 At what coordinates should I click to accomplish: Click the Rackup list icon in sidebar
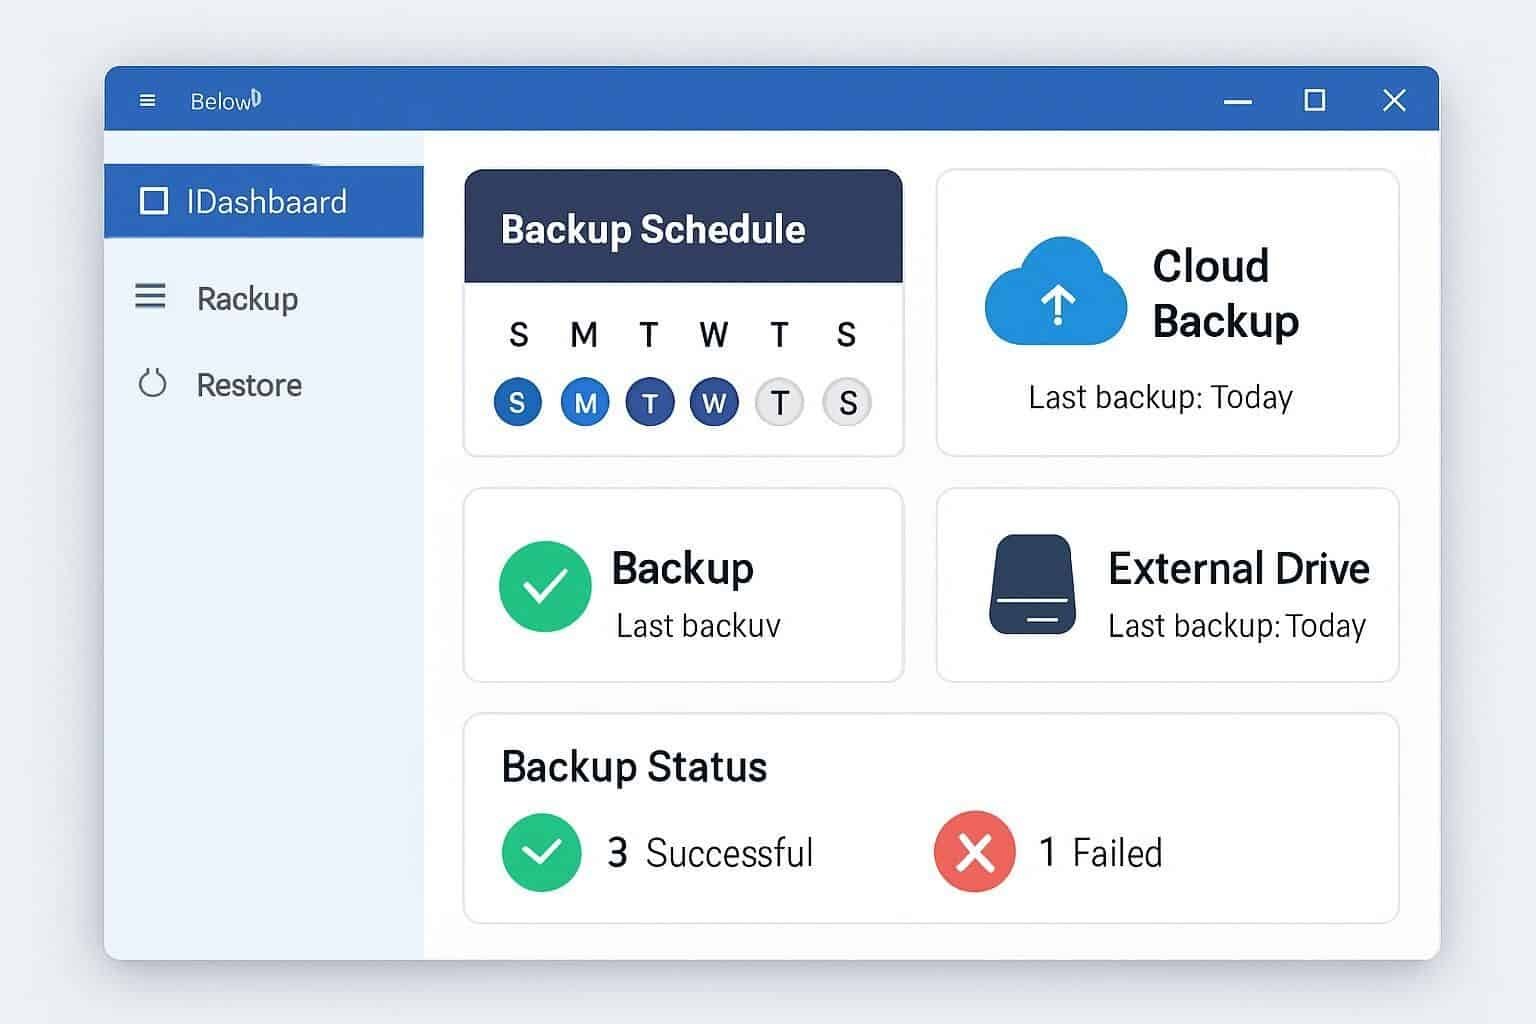(x=150, y=296)
